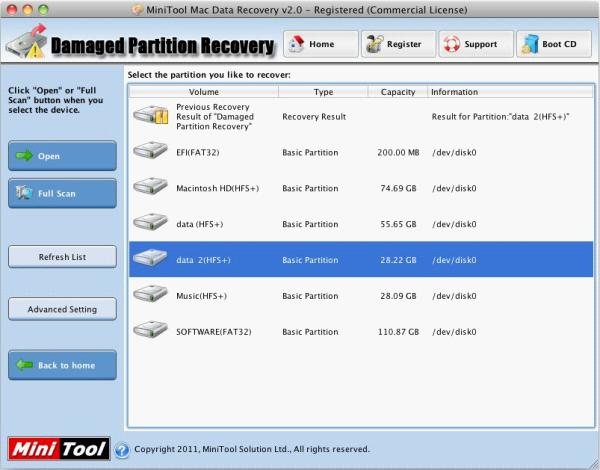Close the window with red button
600x470 pixels.
[12, 10]
